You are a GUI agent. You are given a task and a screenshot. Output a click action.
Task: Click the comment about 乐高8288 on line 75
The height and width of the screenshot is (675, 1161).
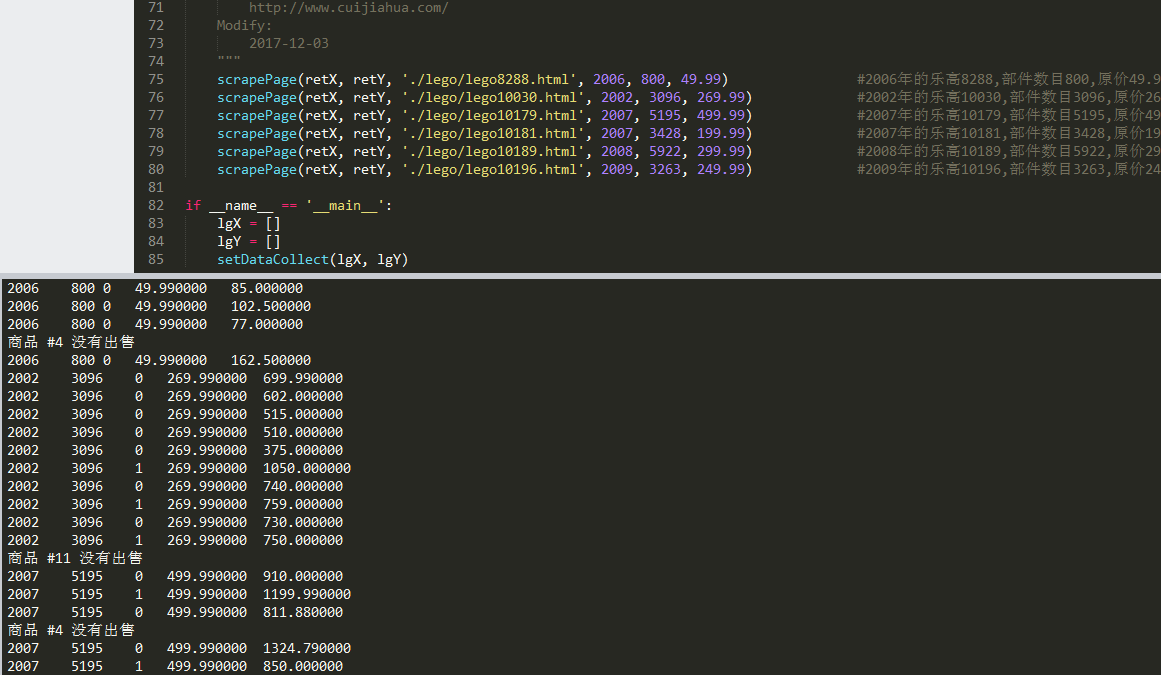(1008, 79)
